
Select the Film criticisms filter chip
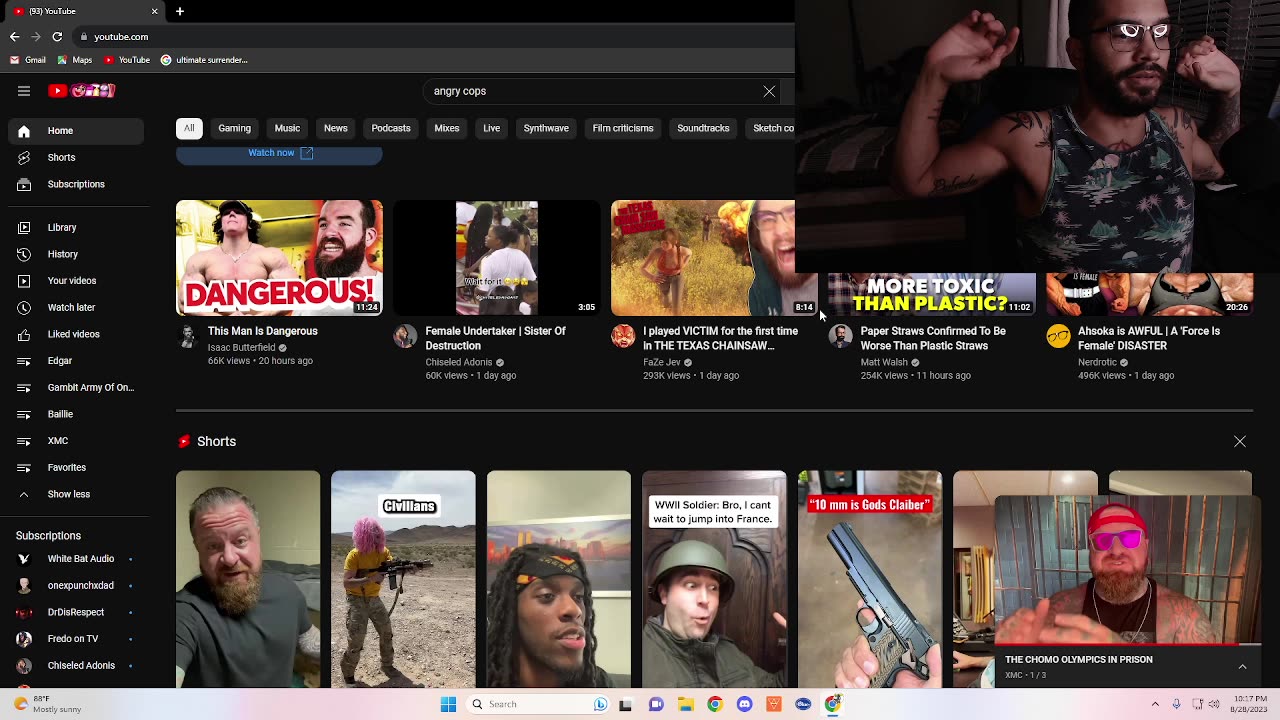click(623, 128)
